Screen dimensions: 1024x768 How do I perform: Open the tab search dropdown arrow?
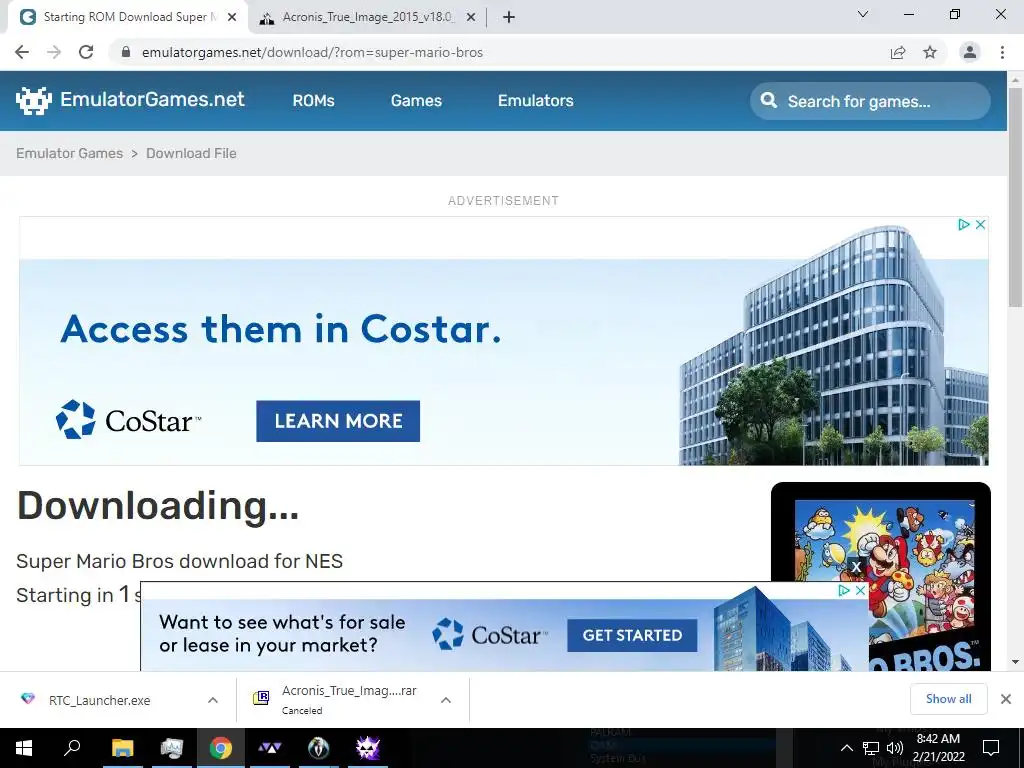click(863, 14)
